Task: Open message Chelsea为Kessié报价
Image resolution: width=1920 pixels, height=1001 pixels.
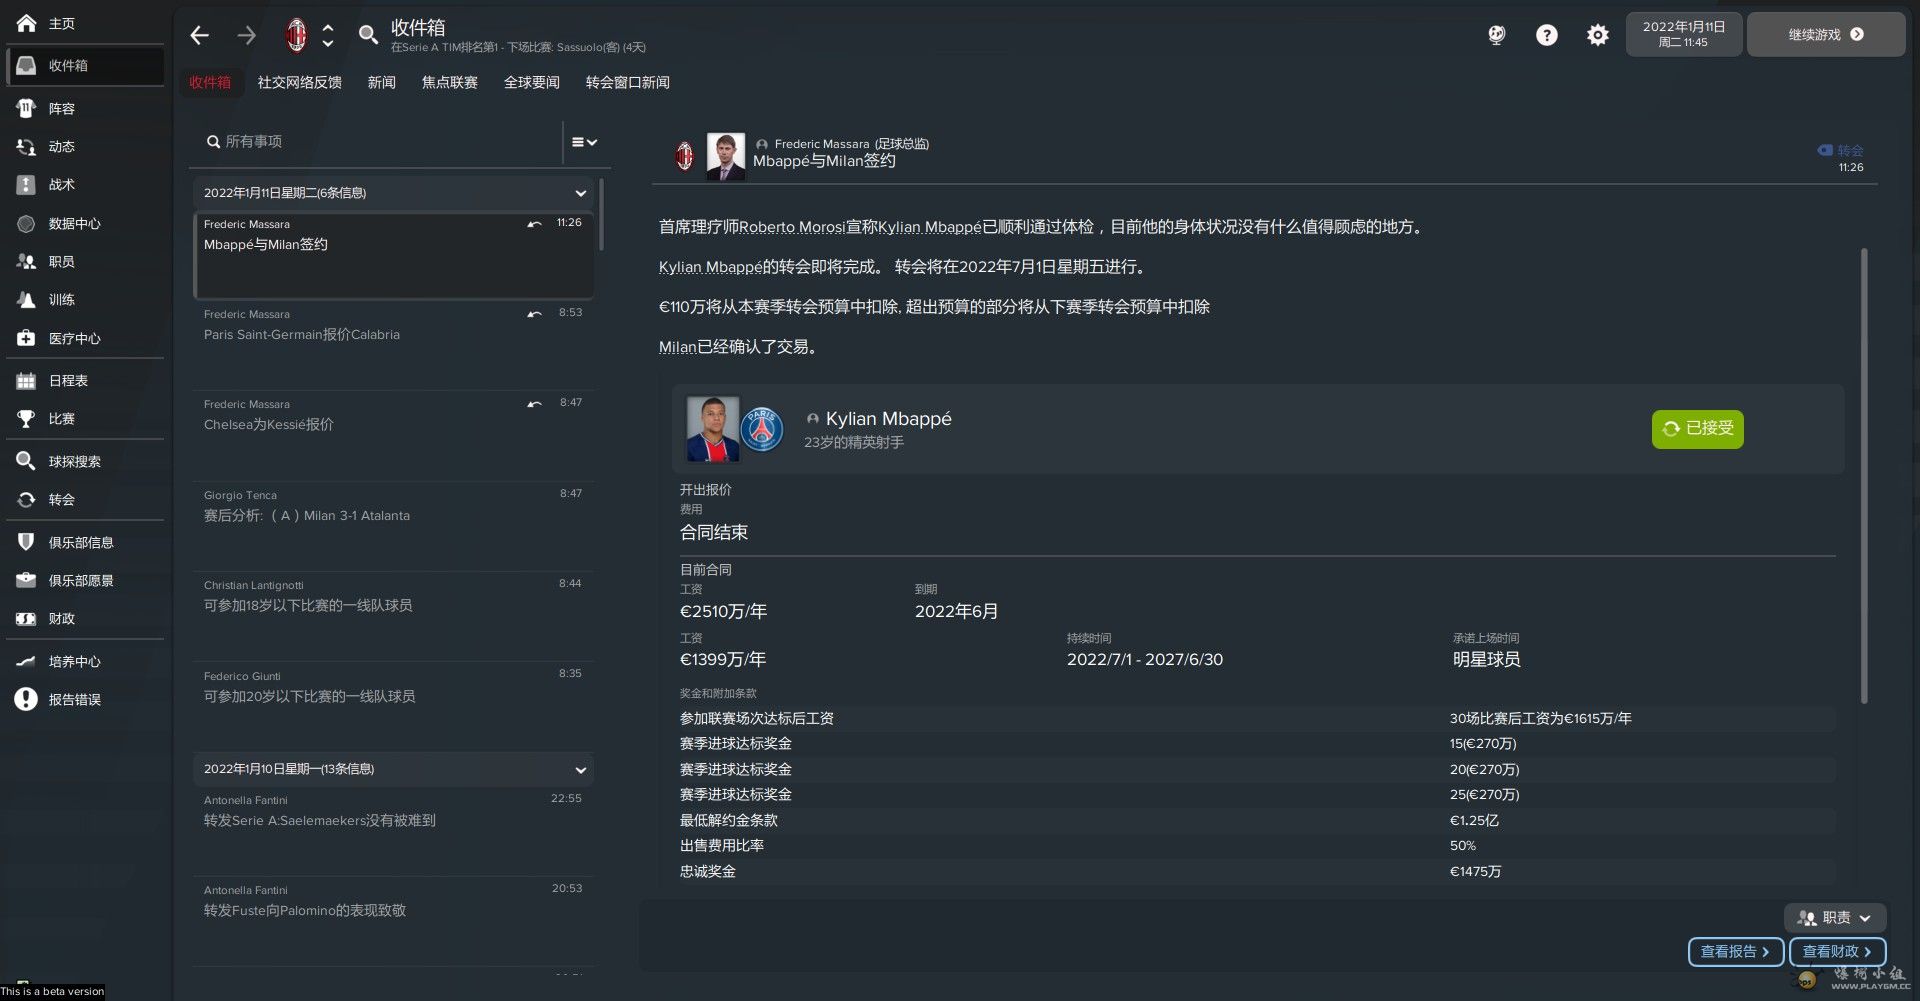Action: [x=394, y=435]
